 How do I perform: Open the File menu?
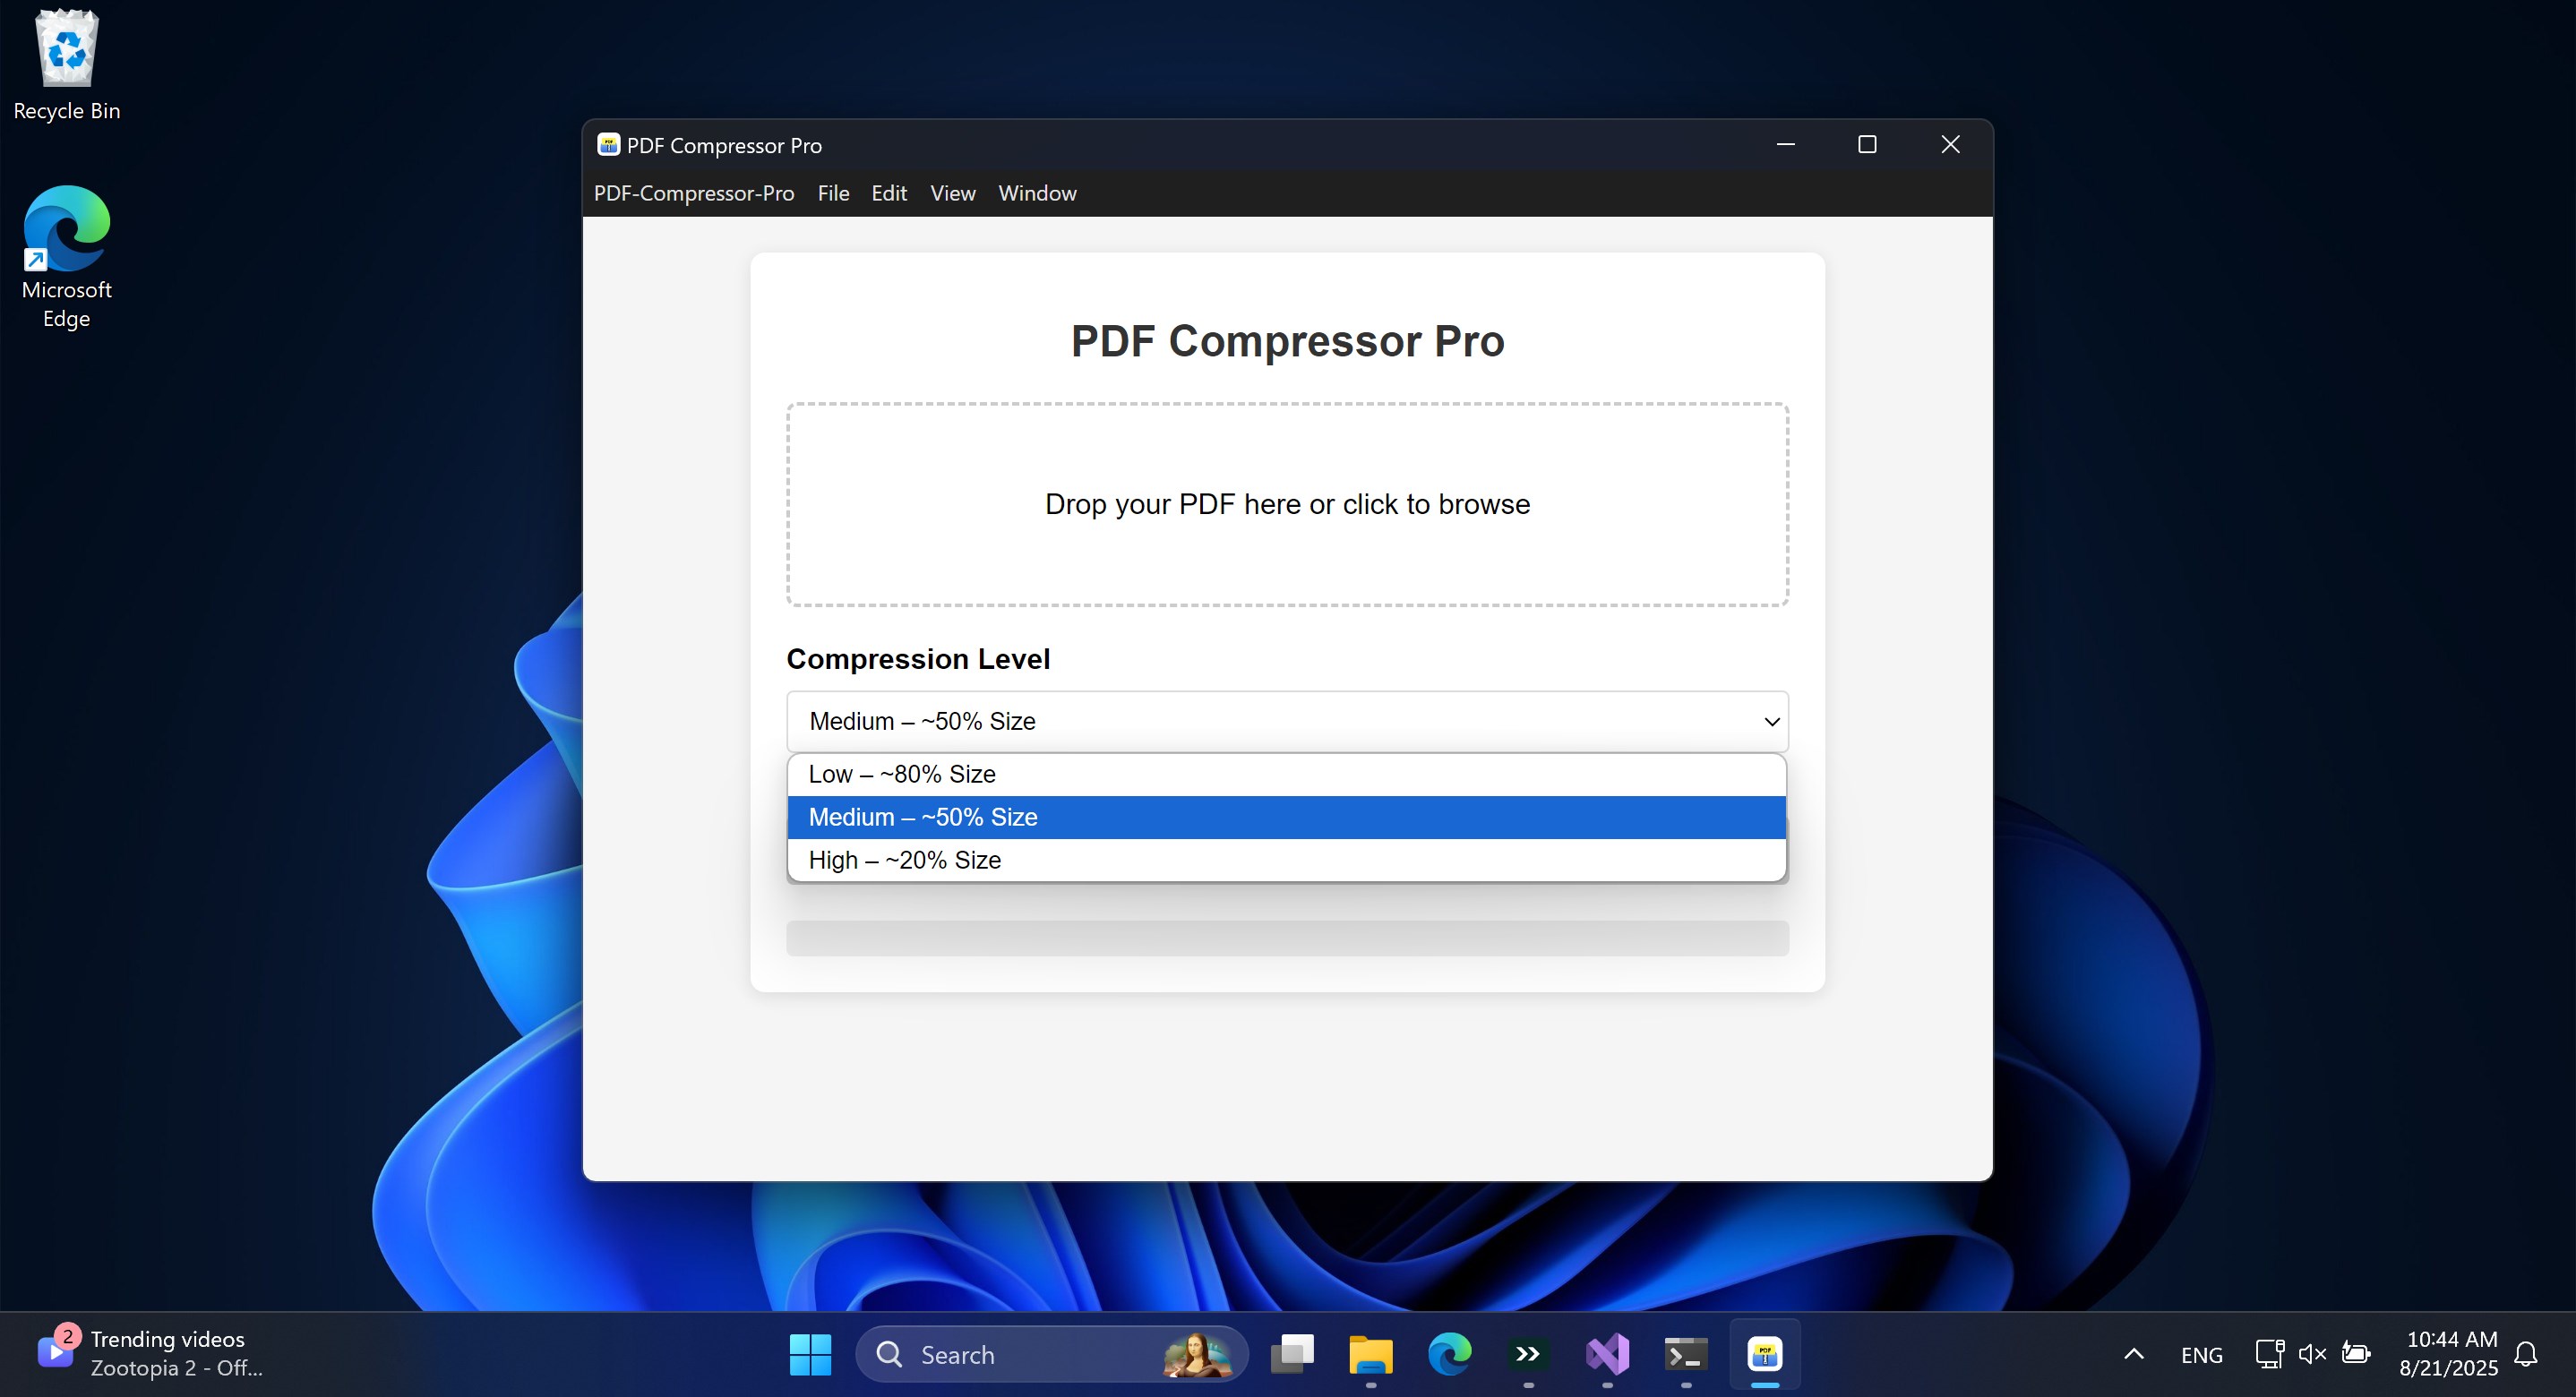(x=832, y=193)
